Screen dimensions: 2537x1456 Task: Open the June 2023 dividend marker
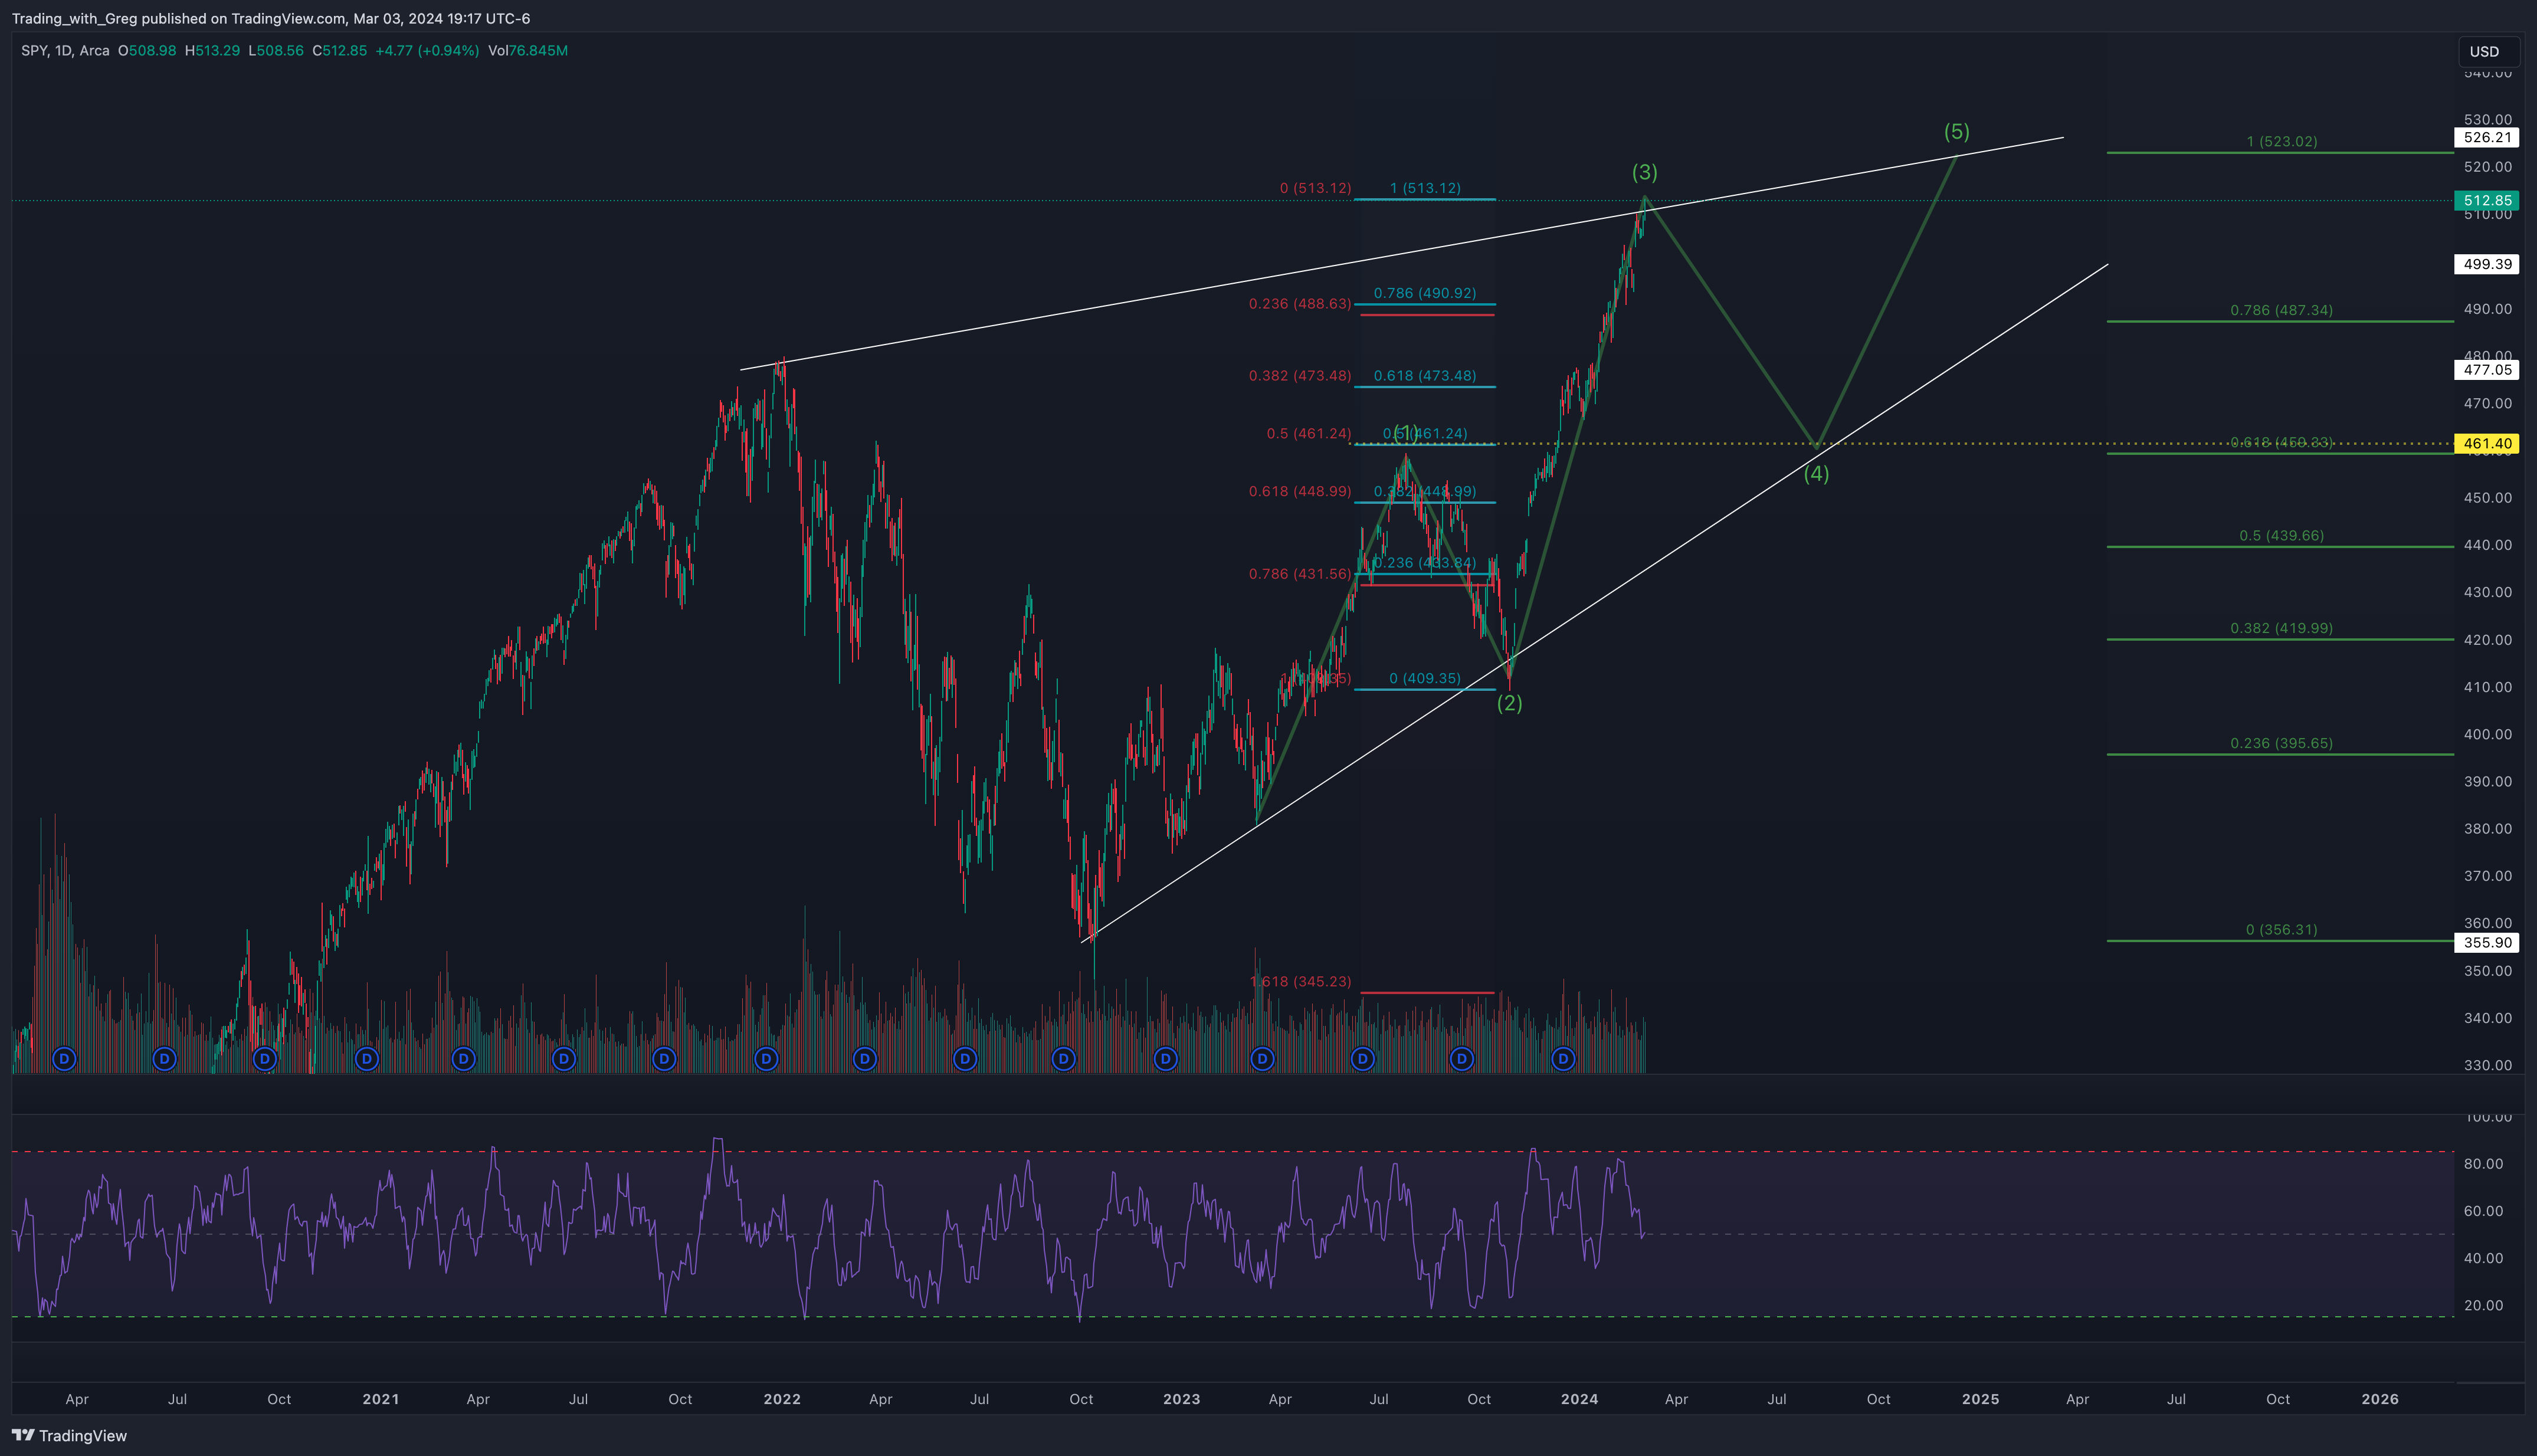pyautogui.click(x=1363, y=1058)
